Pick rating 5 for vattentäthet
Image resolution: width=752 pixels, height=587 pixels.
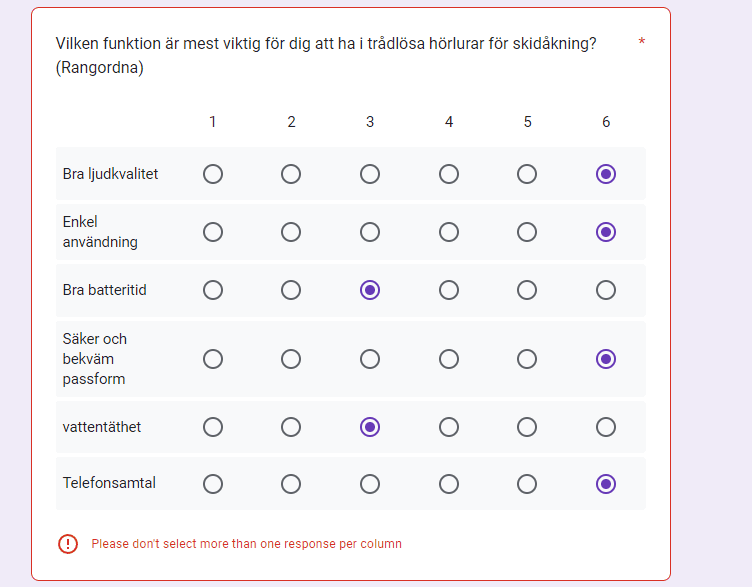tap(527, 427)
